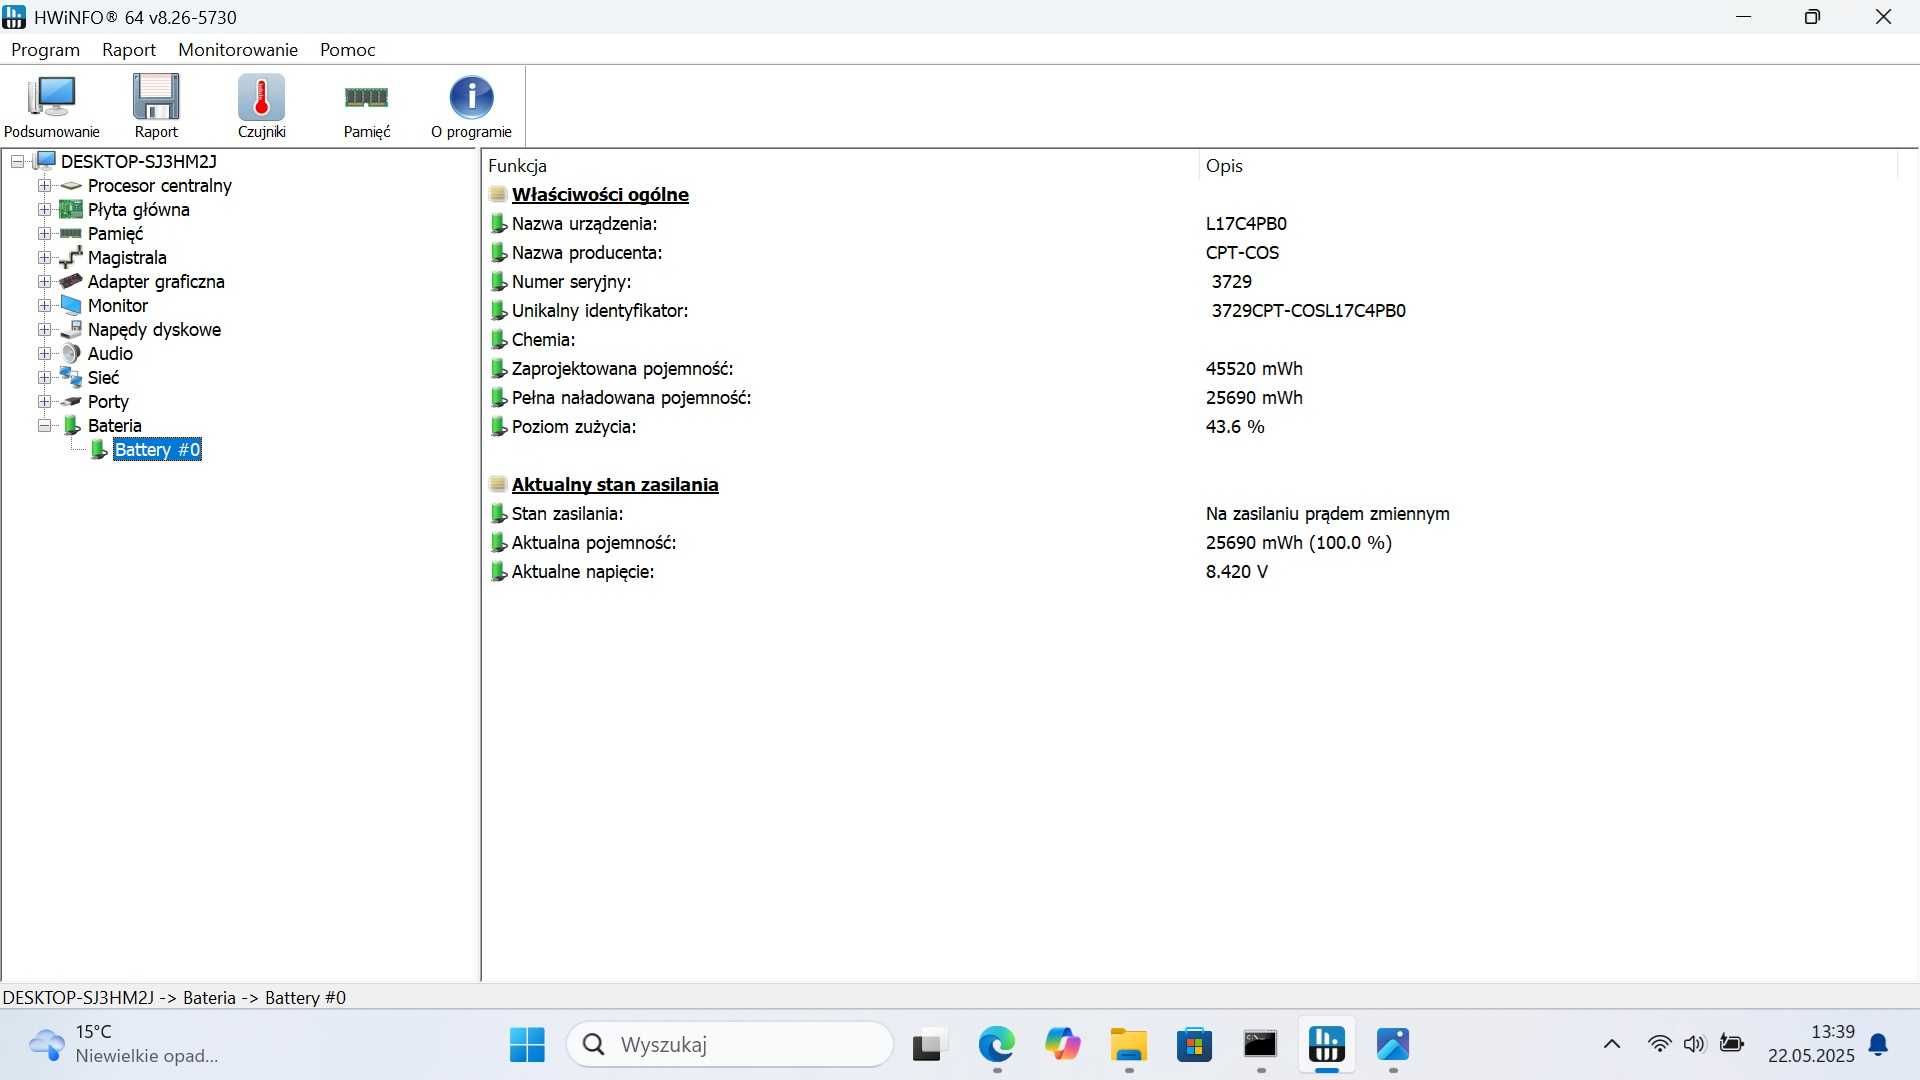
Task: Open Microsoft Edge from the taskbar
Action: coord(996,1045)
